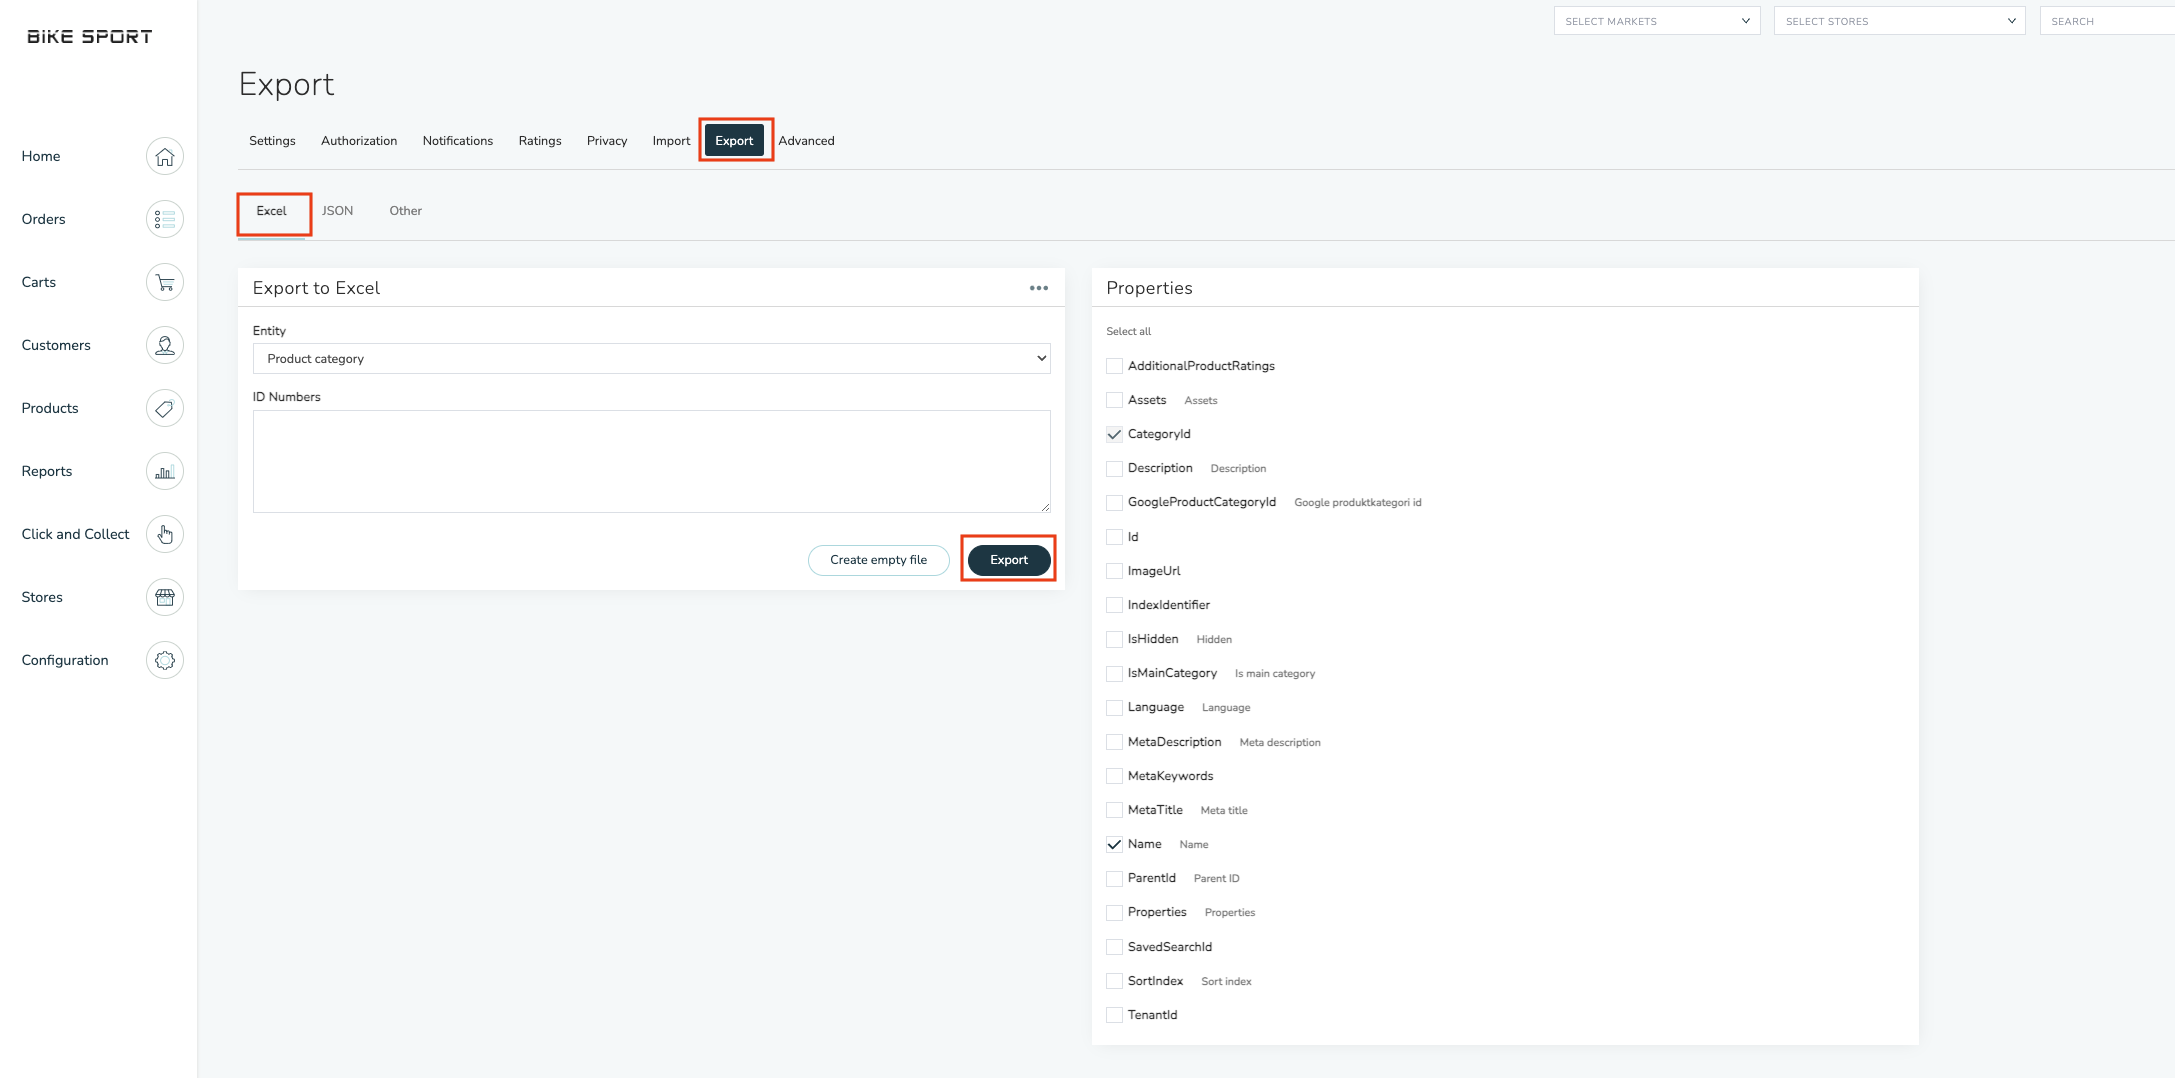Open Reports via the bar chart icon
Image resolution: width=2175 pixels, height=1078 pixels.
(x=164, y=471)
